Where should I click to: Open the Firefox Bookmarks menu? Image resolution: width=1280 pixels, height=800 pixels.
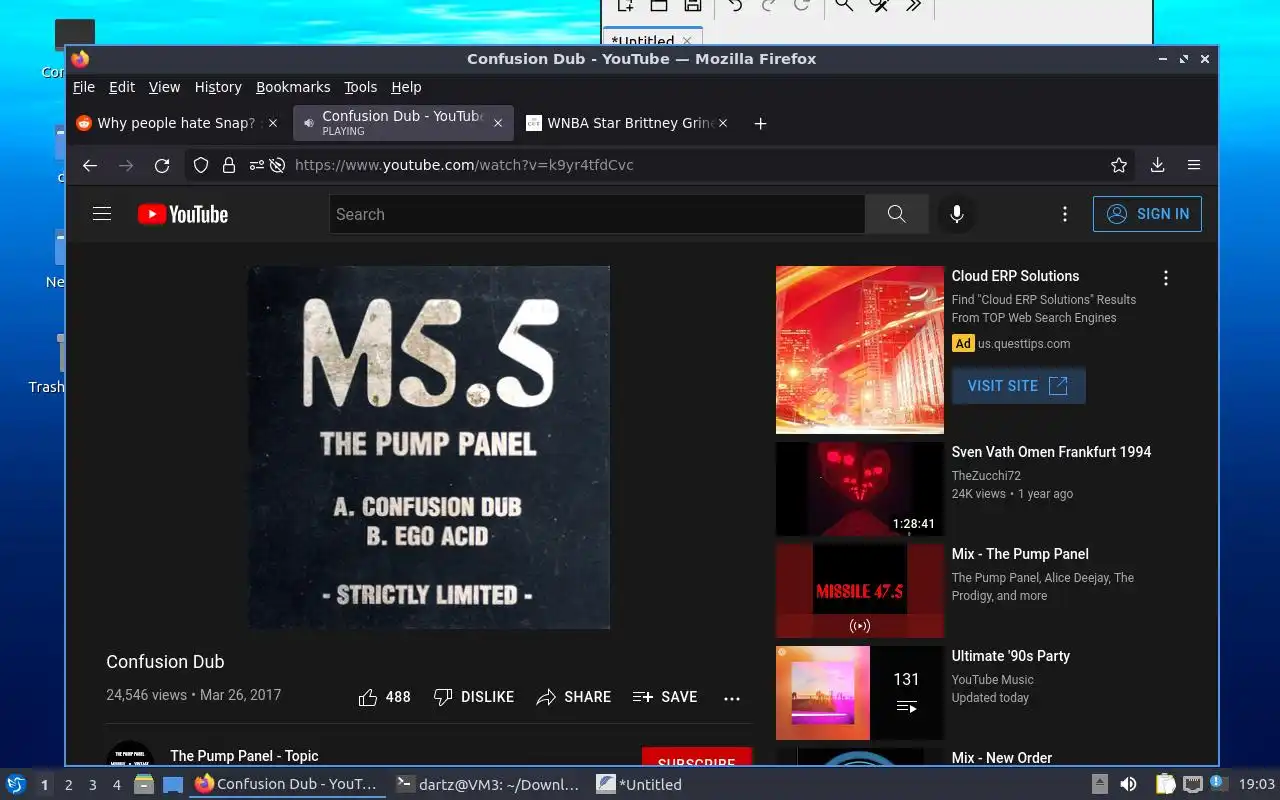tap(293, 87)
